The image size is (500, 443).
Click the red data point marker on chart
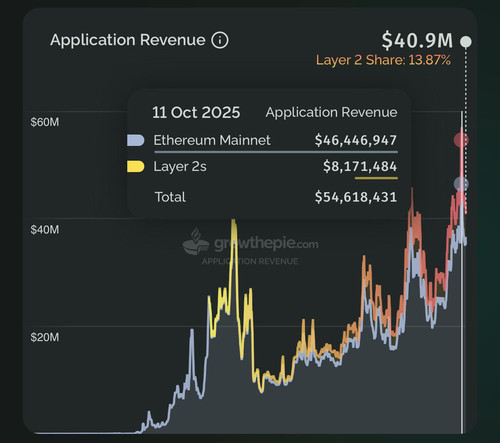[461, 140]
